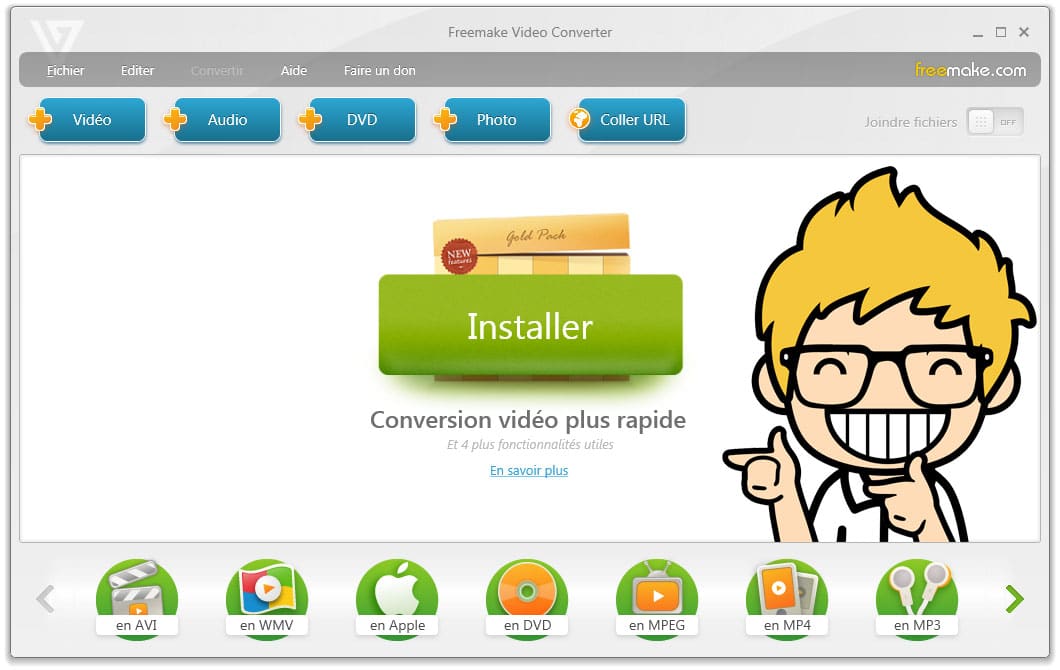Screen dimensions: 1060x670
Task: Click the green Installer button
Action: 530,326
